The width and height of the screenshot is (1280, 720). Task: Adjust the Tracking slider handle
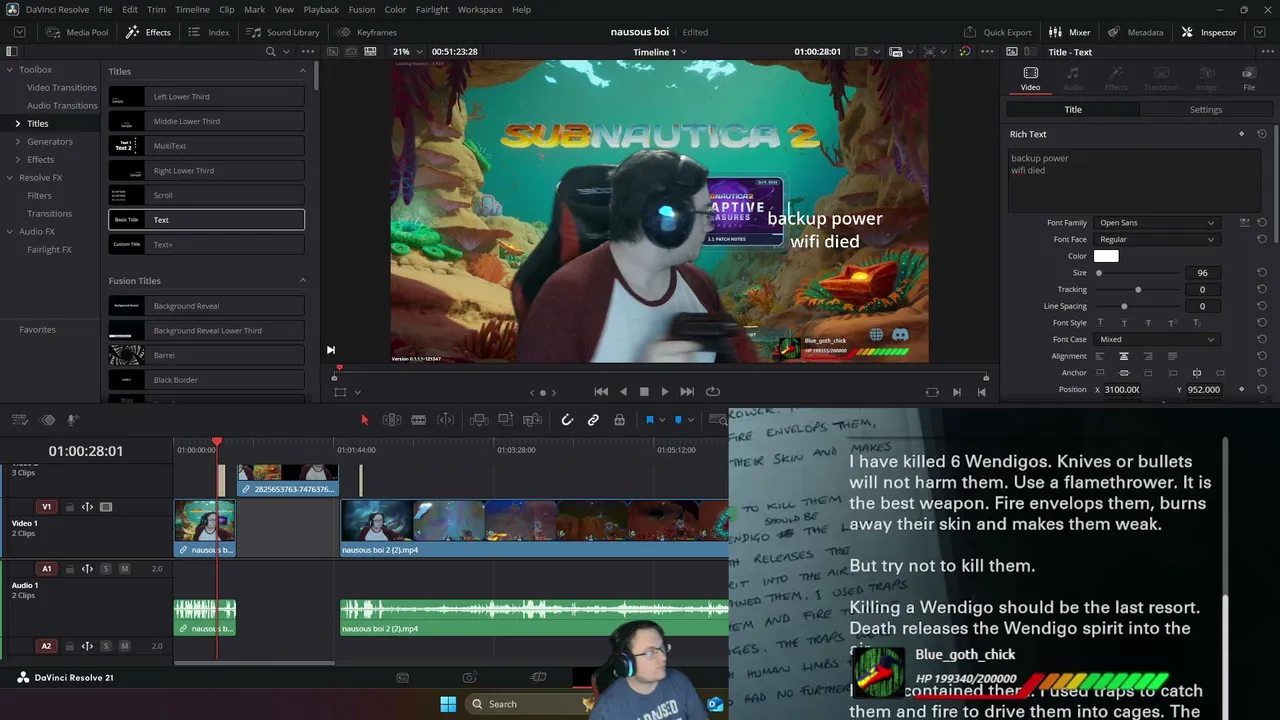pos(1138,290)
